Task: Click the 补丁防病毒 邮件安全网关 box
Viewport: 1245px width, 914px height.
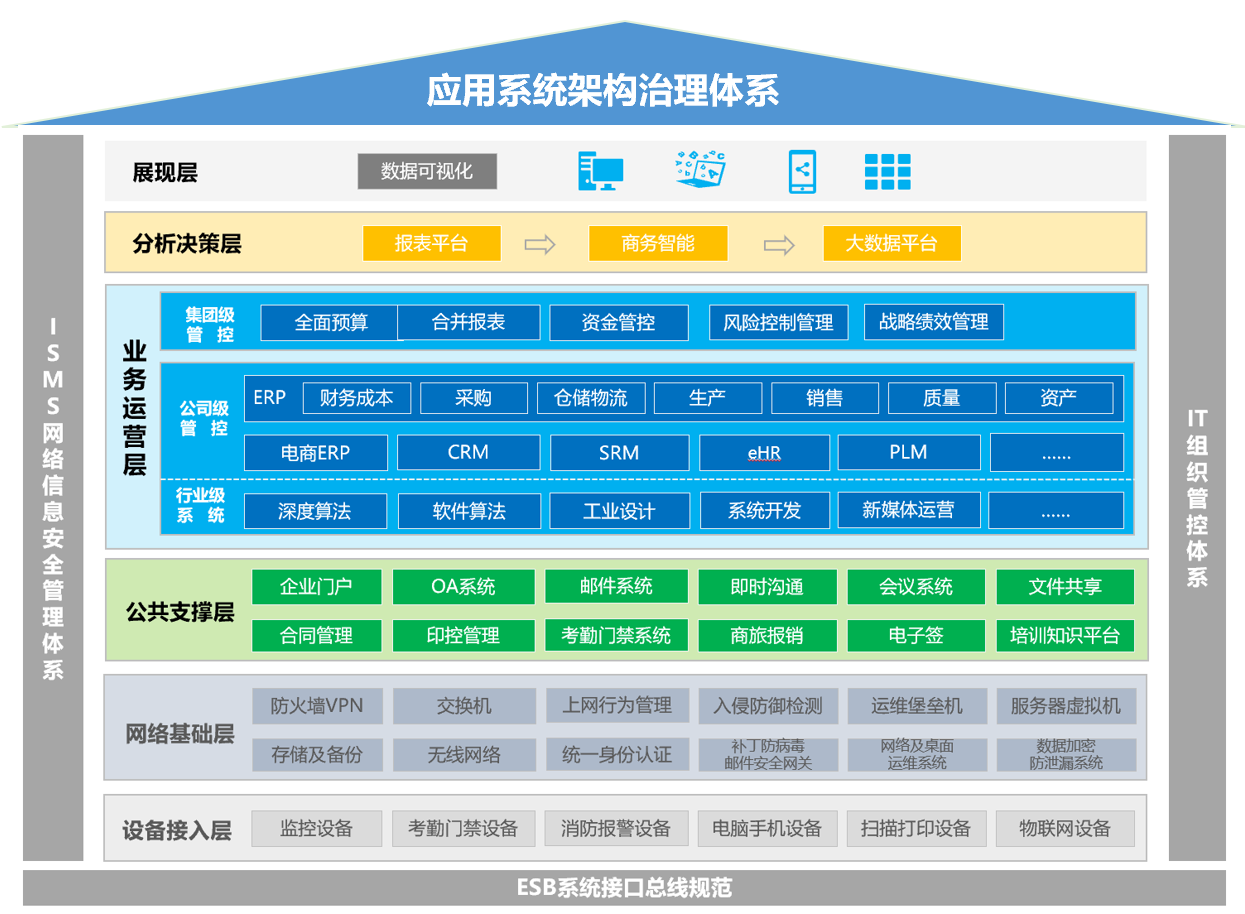Action: pos(768,755)
